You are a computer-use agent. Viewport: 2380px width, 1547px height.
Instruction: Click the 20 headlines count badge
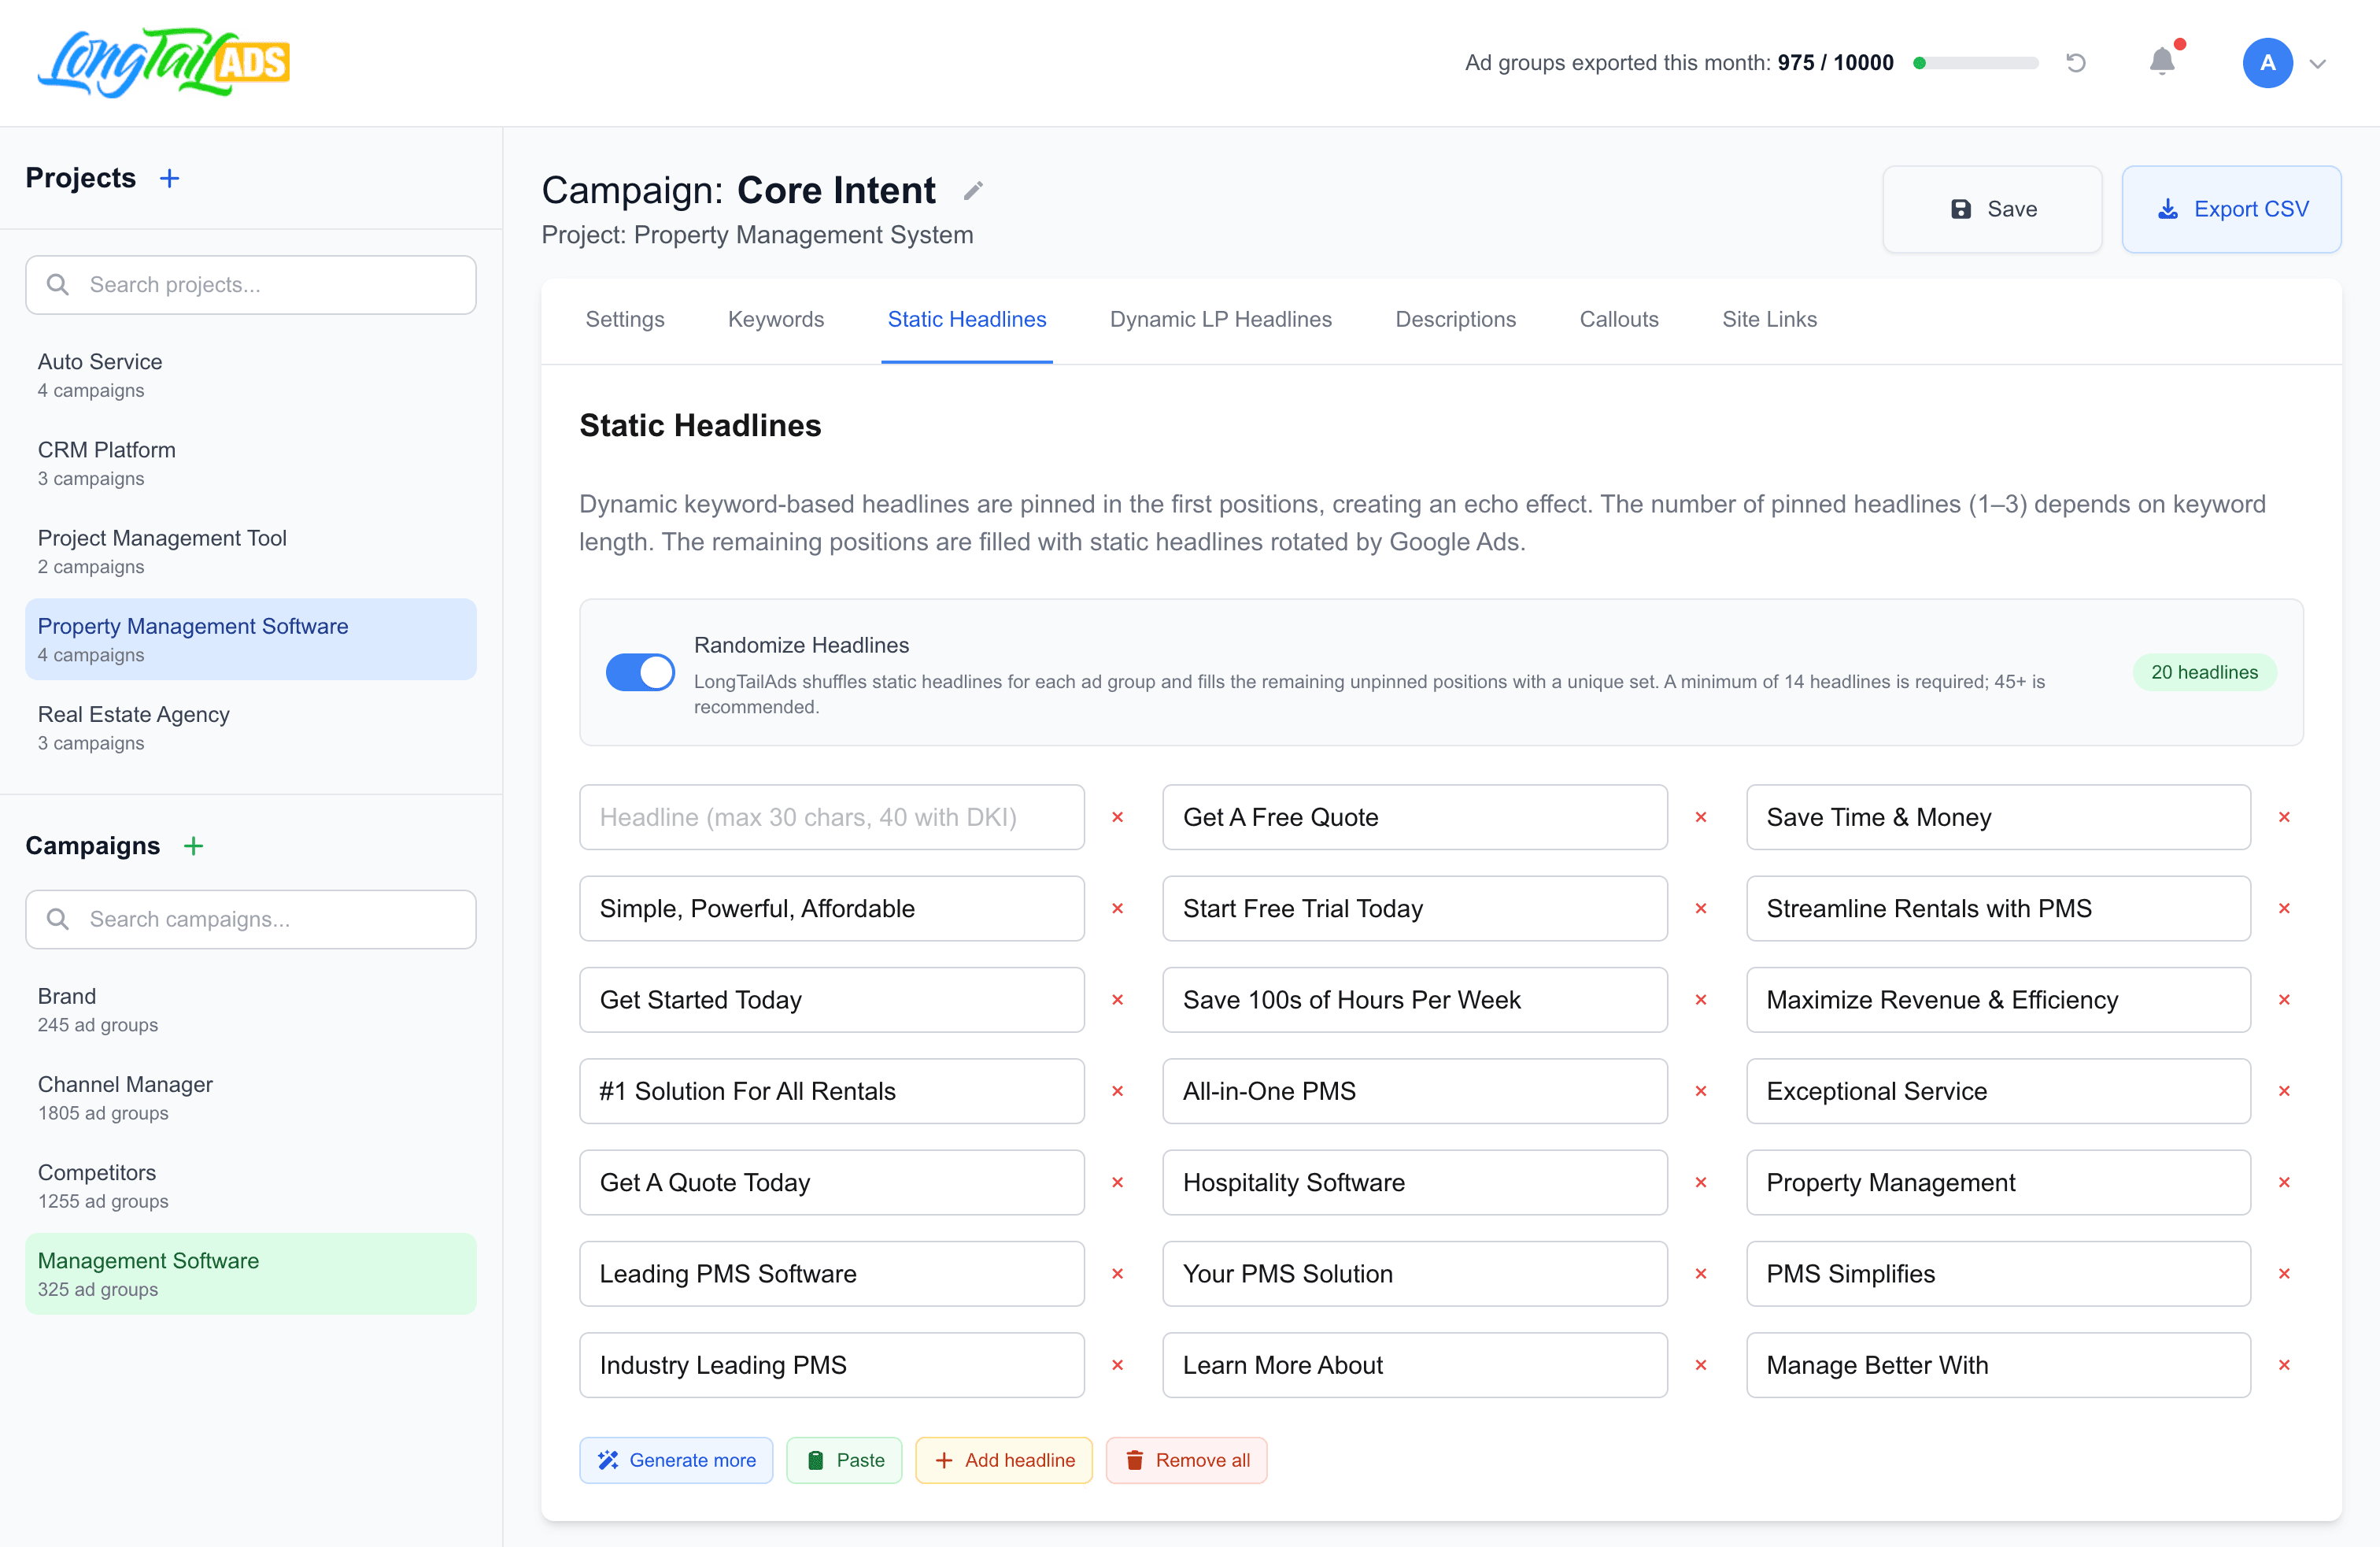point(2204,672)
